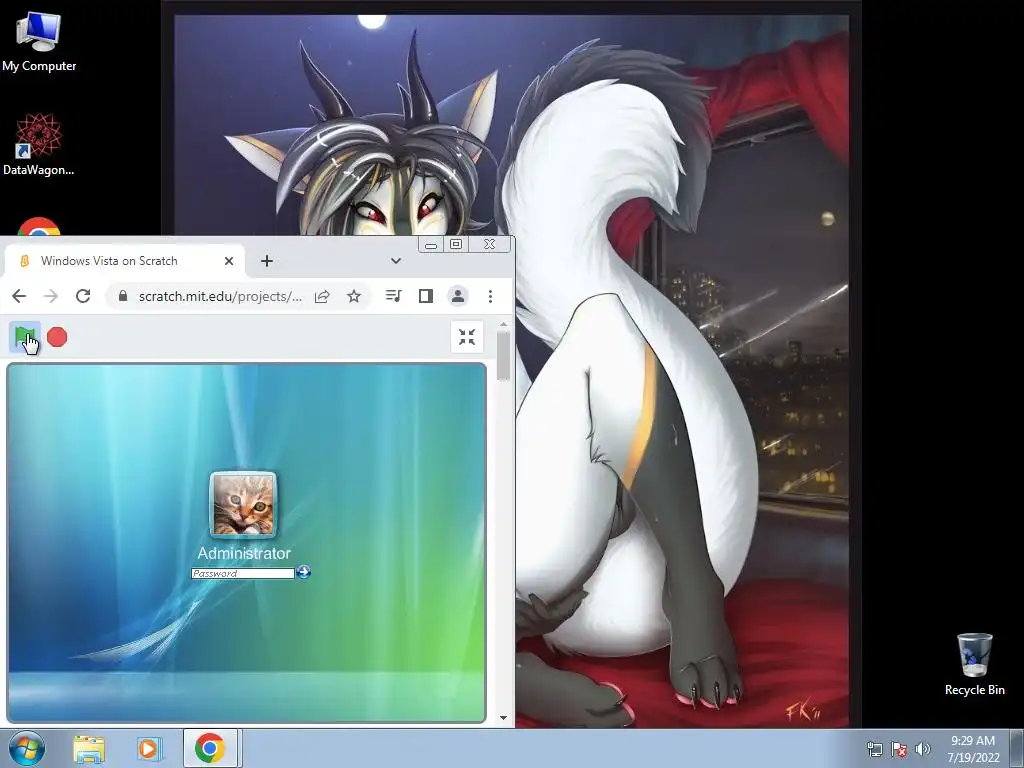Click the green flag to start project
This screenshot has height=768, width=1024.
(25, 337)
